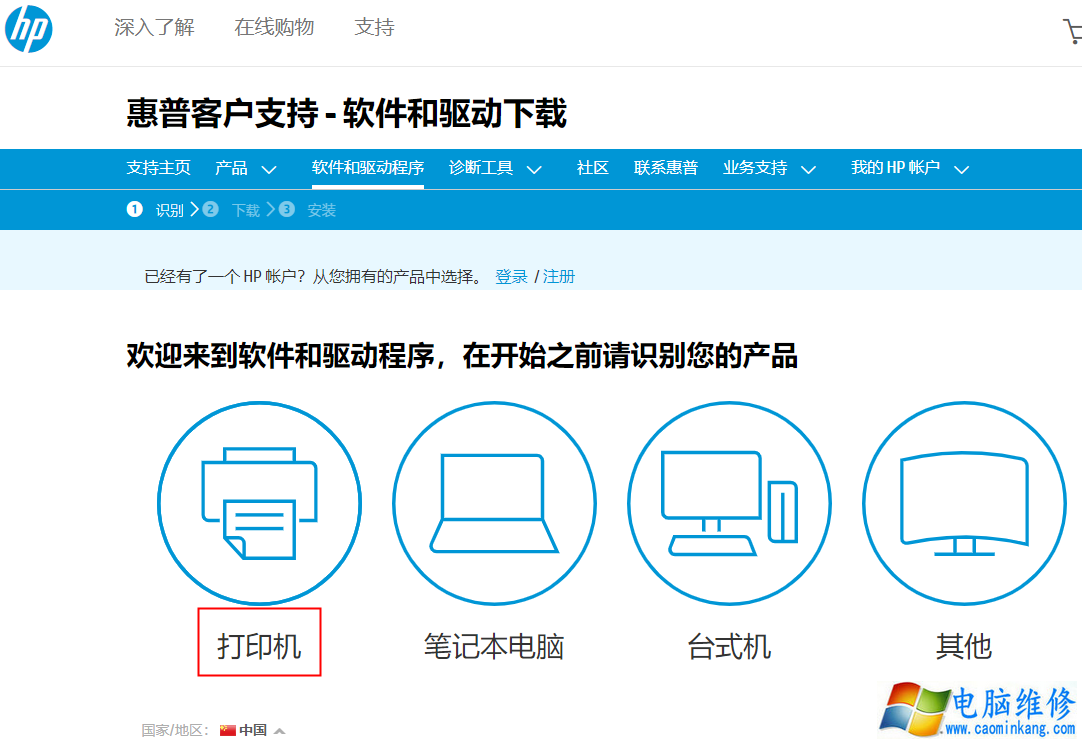Expand the 业务支持 dropdown menu

tap(769, 168)
